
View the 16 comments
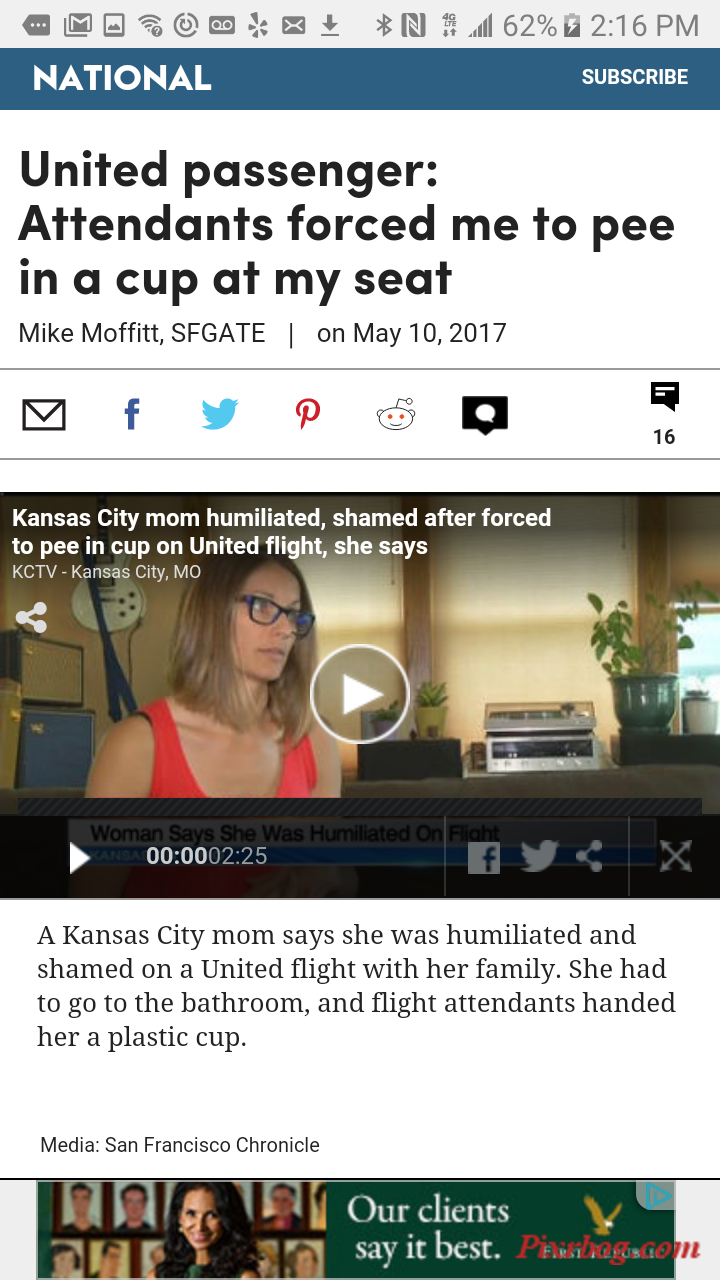point(664,414)
